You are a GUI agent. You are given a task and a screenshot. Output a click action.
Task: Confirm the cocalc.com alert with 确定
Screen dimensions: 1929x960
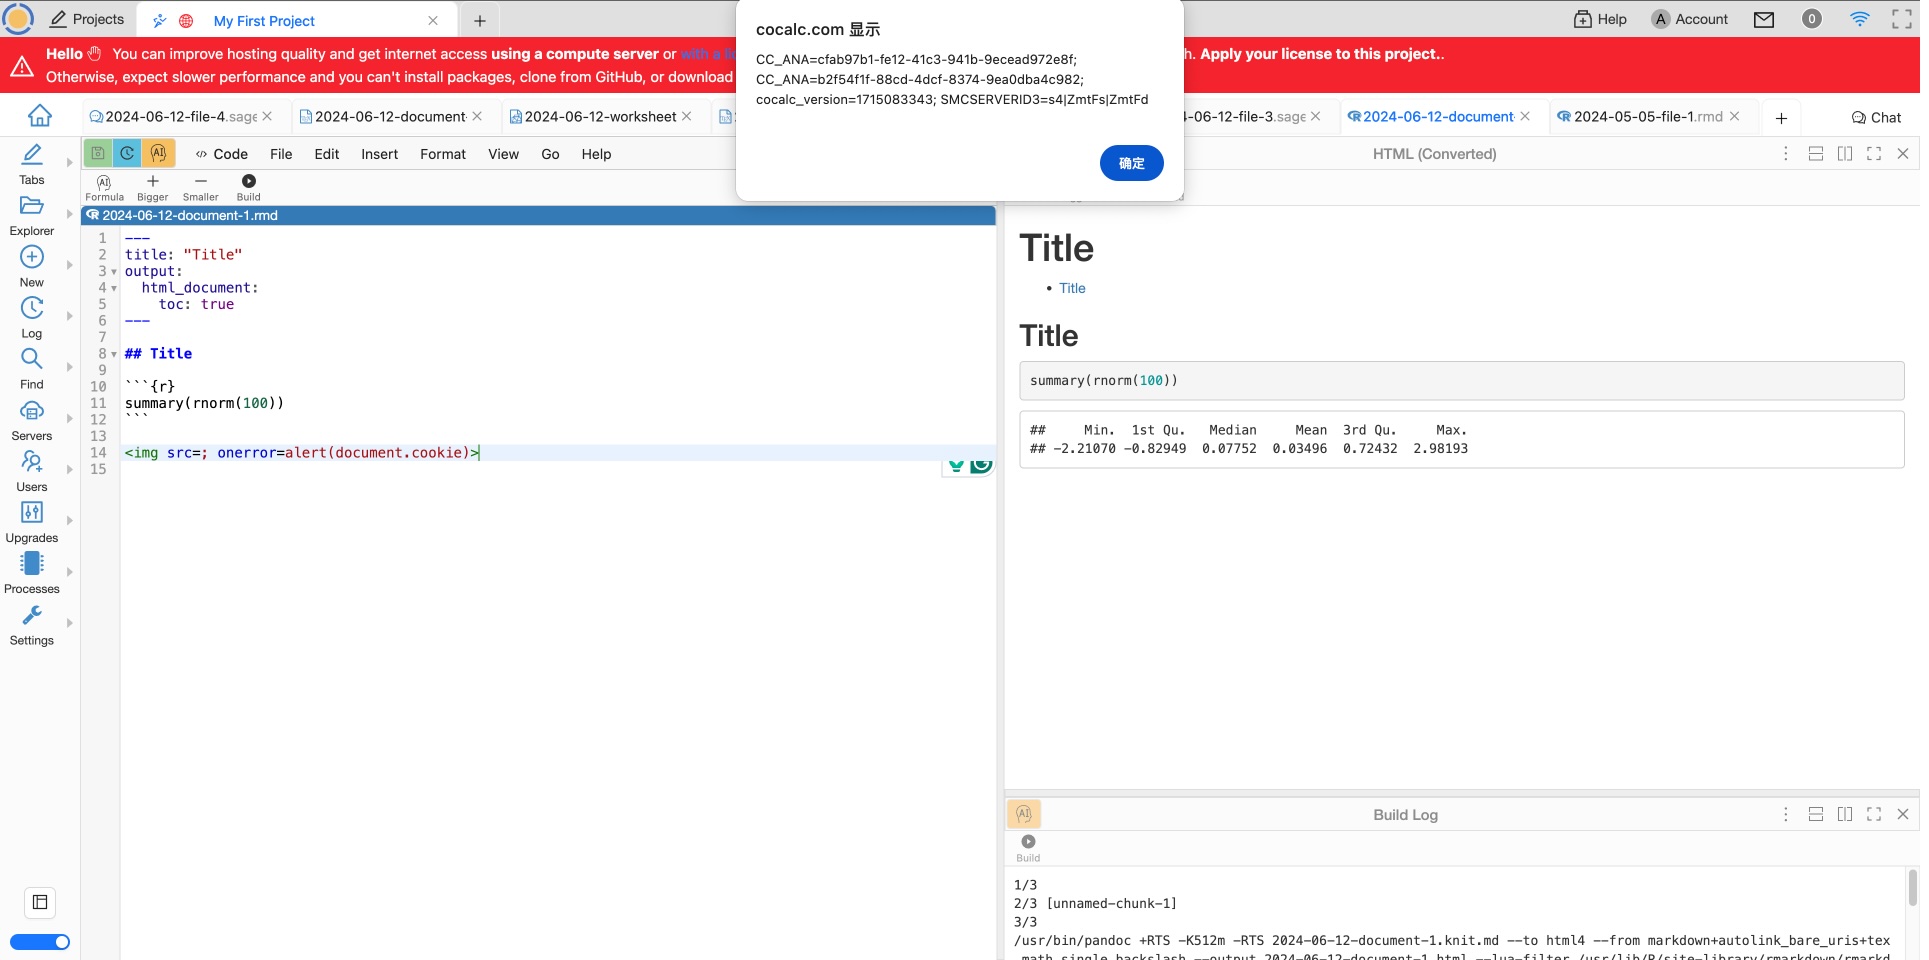point(1131,163)
